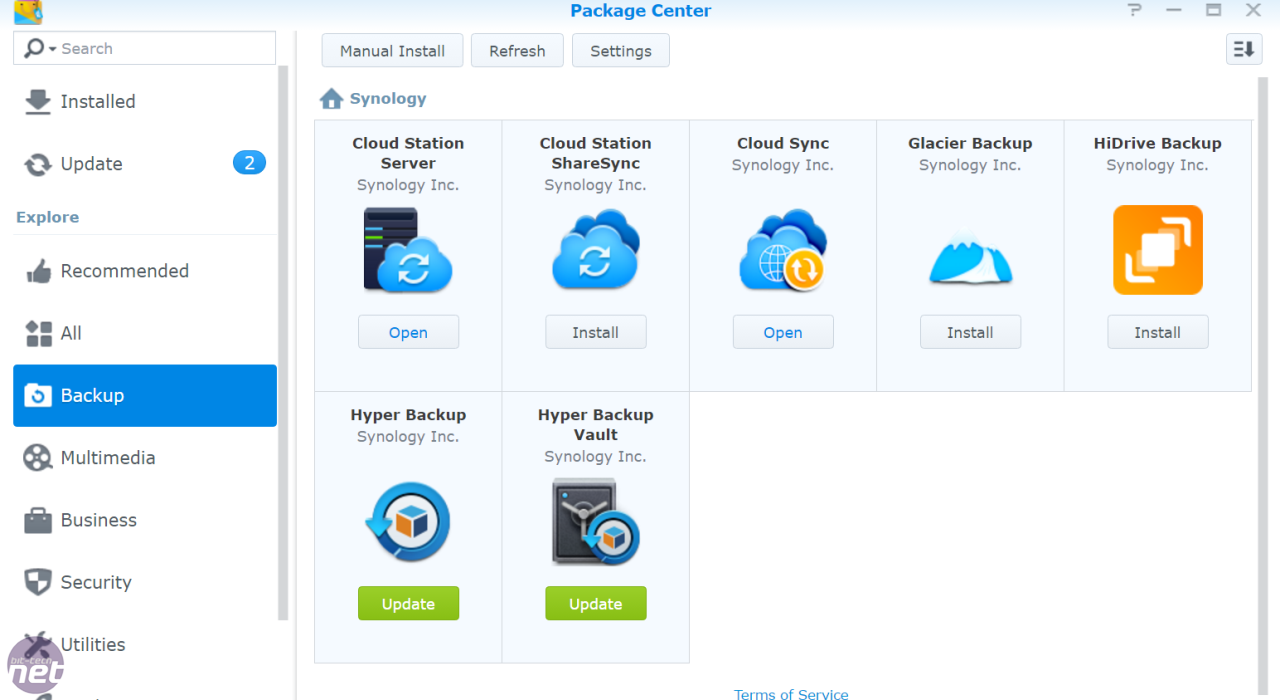
Task: Click Synology Inc. under Cloud Sync
Action: (783, 165)
